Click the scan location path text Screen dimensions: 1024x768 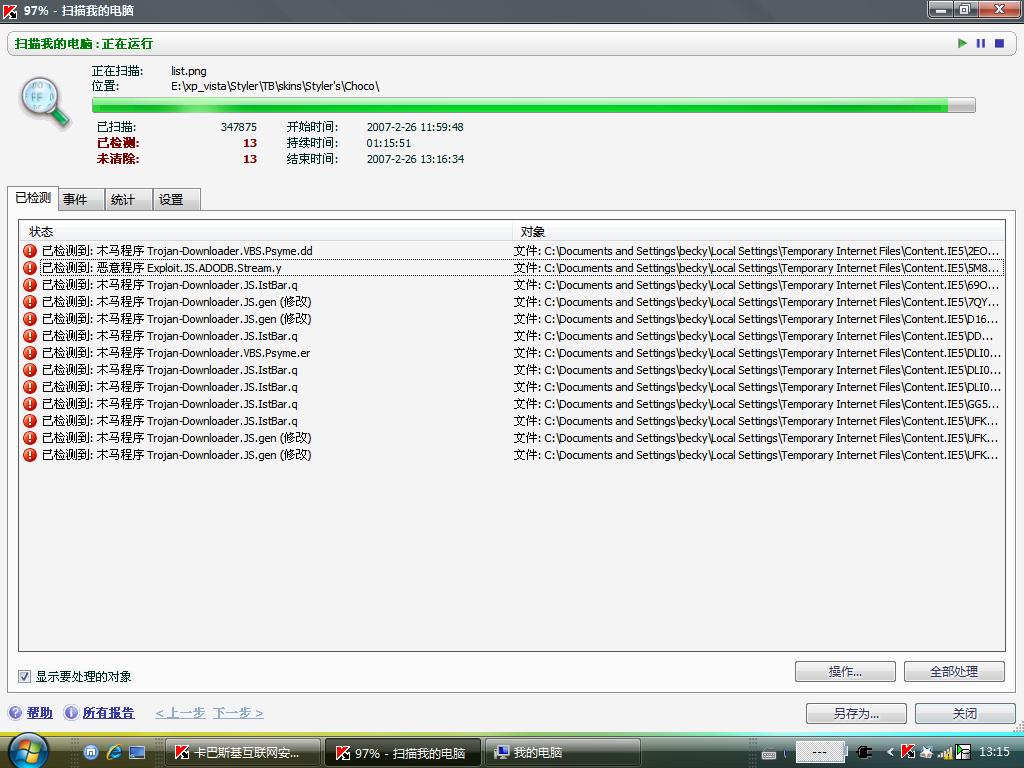click(x=275, y=86)
